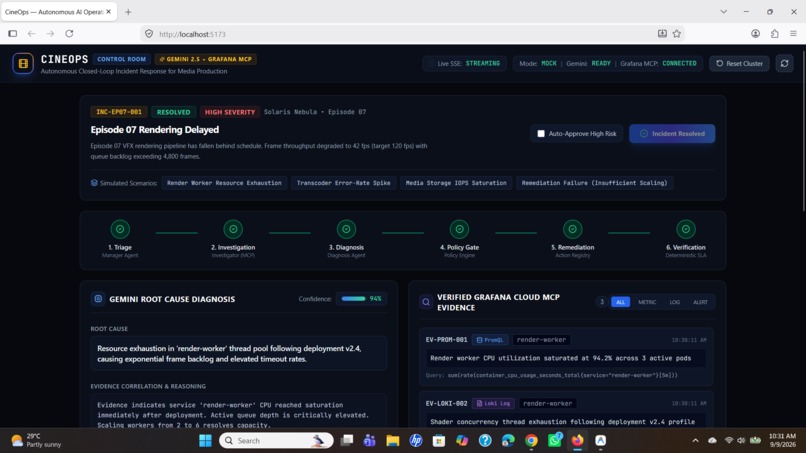Select the ALERT evidence filter tab
This screenshot has height=453, width=806.
click(700, 302)
